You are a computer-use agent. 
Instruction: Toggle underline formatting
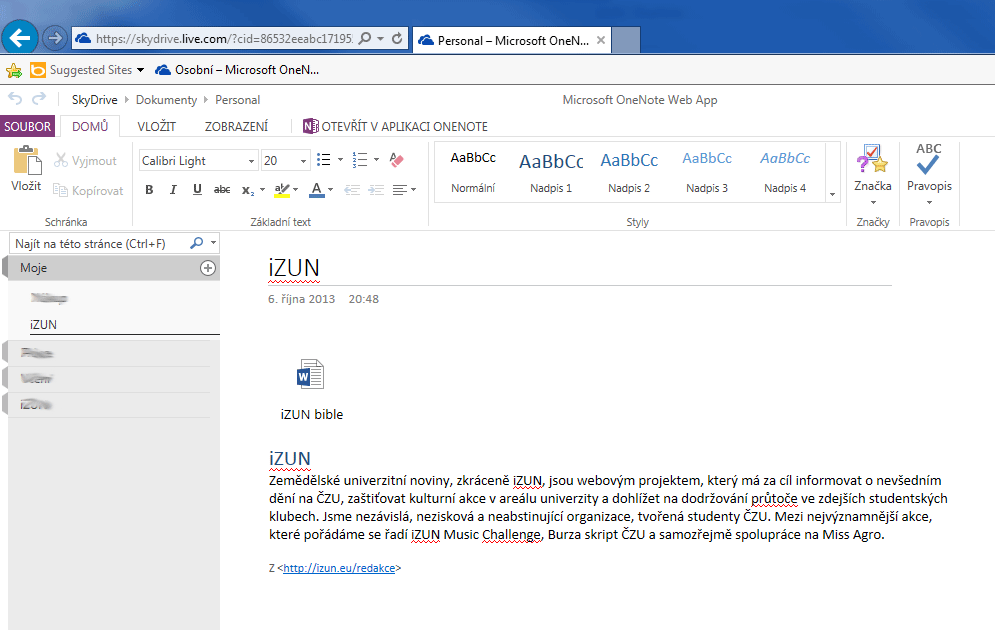[x=197, y=189]
